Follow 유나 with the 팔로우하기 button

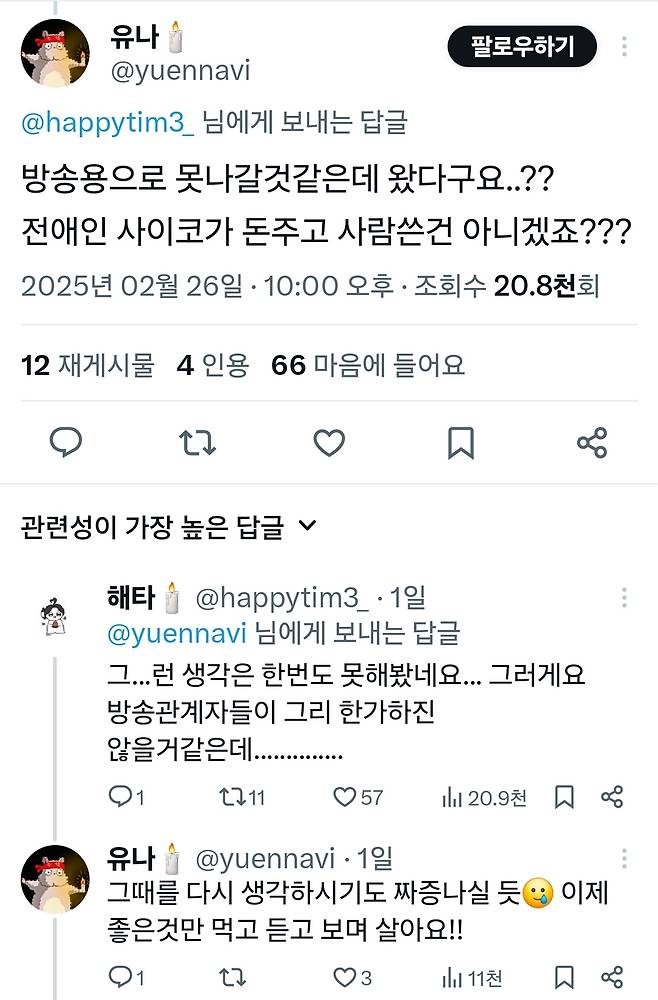522,47
